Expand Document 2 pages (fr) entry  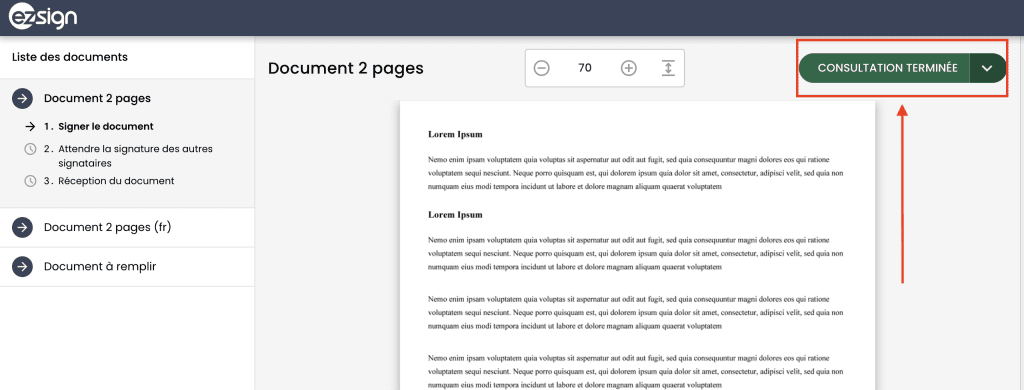pyautogui.click(x=127, y=227)
